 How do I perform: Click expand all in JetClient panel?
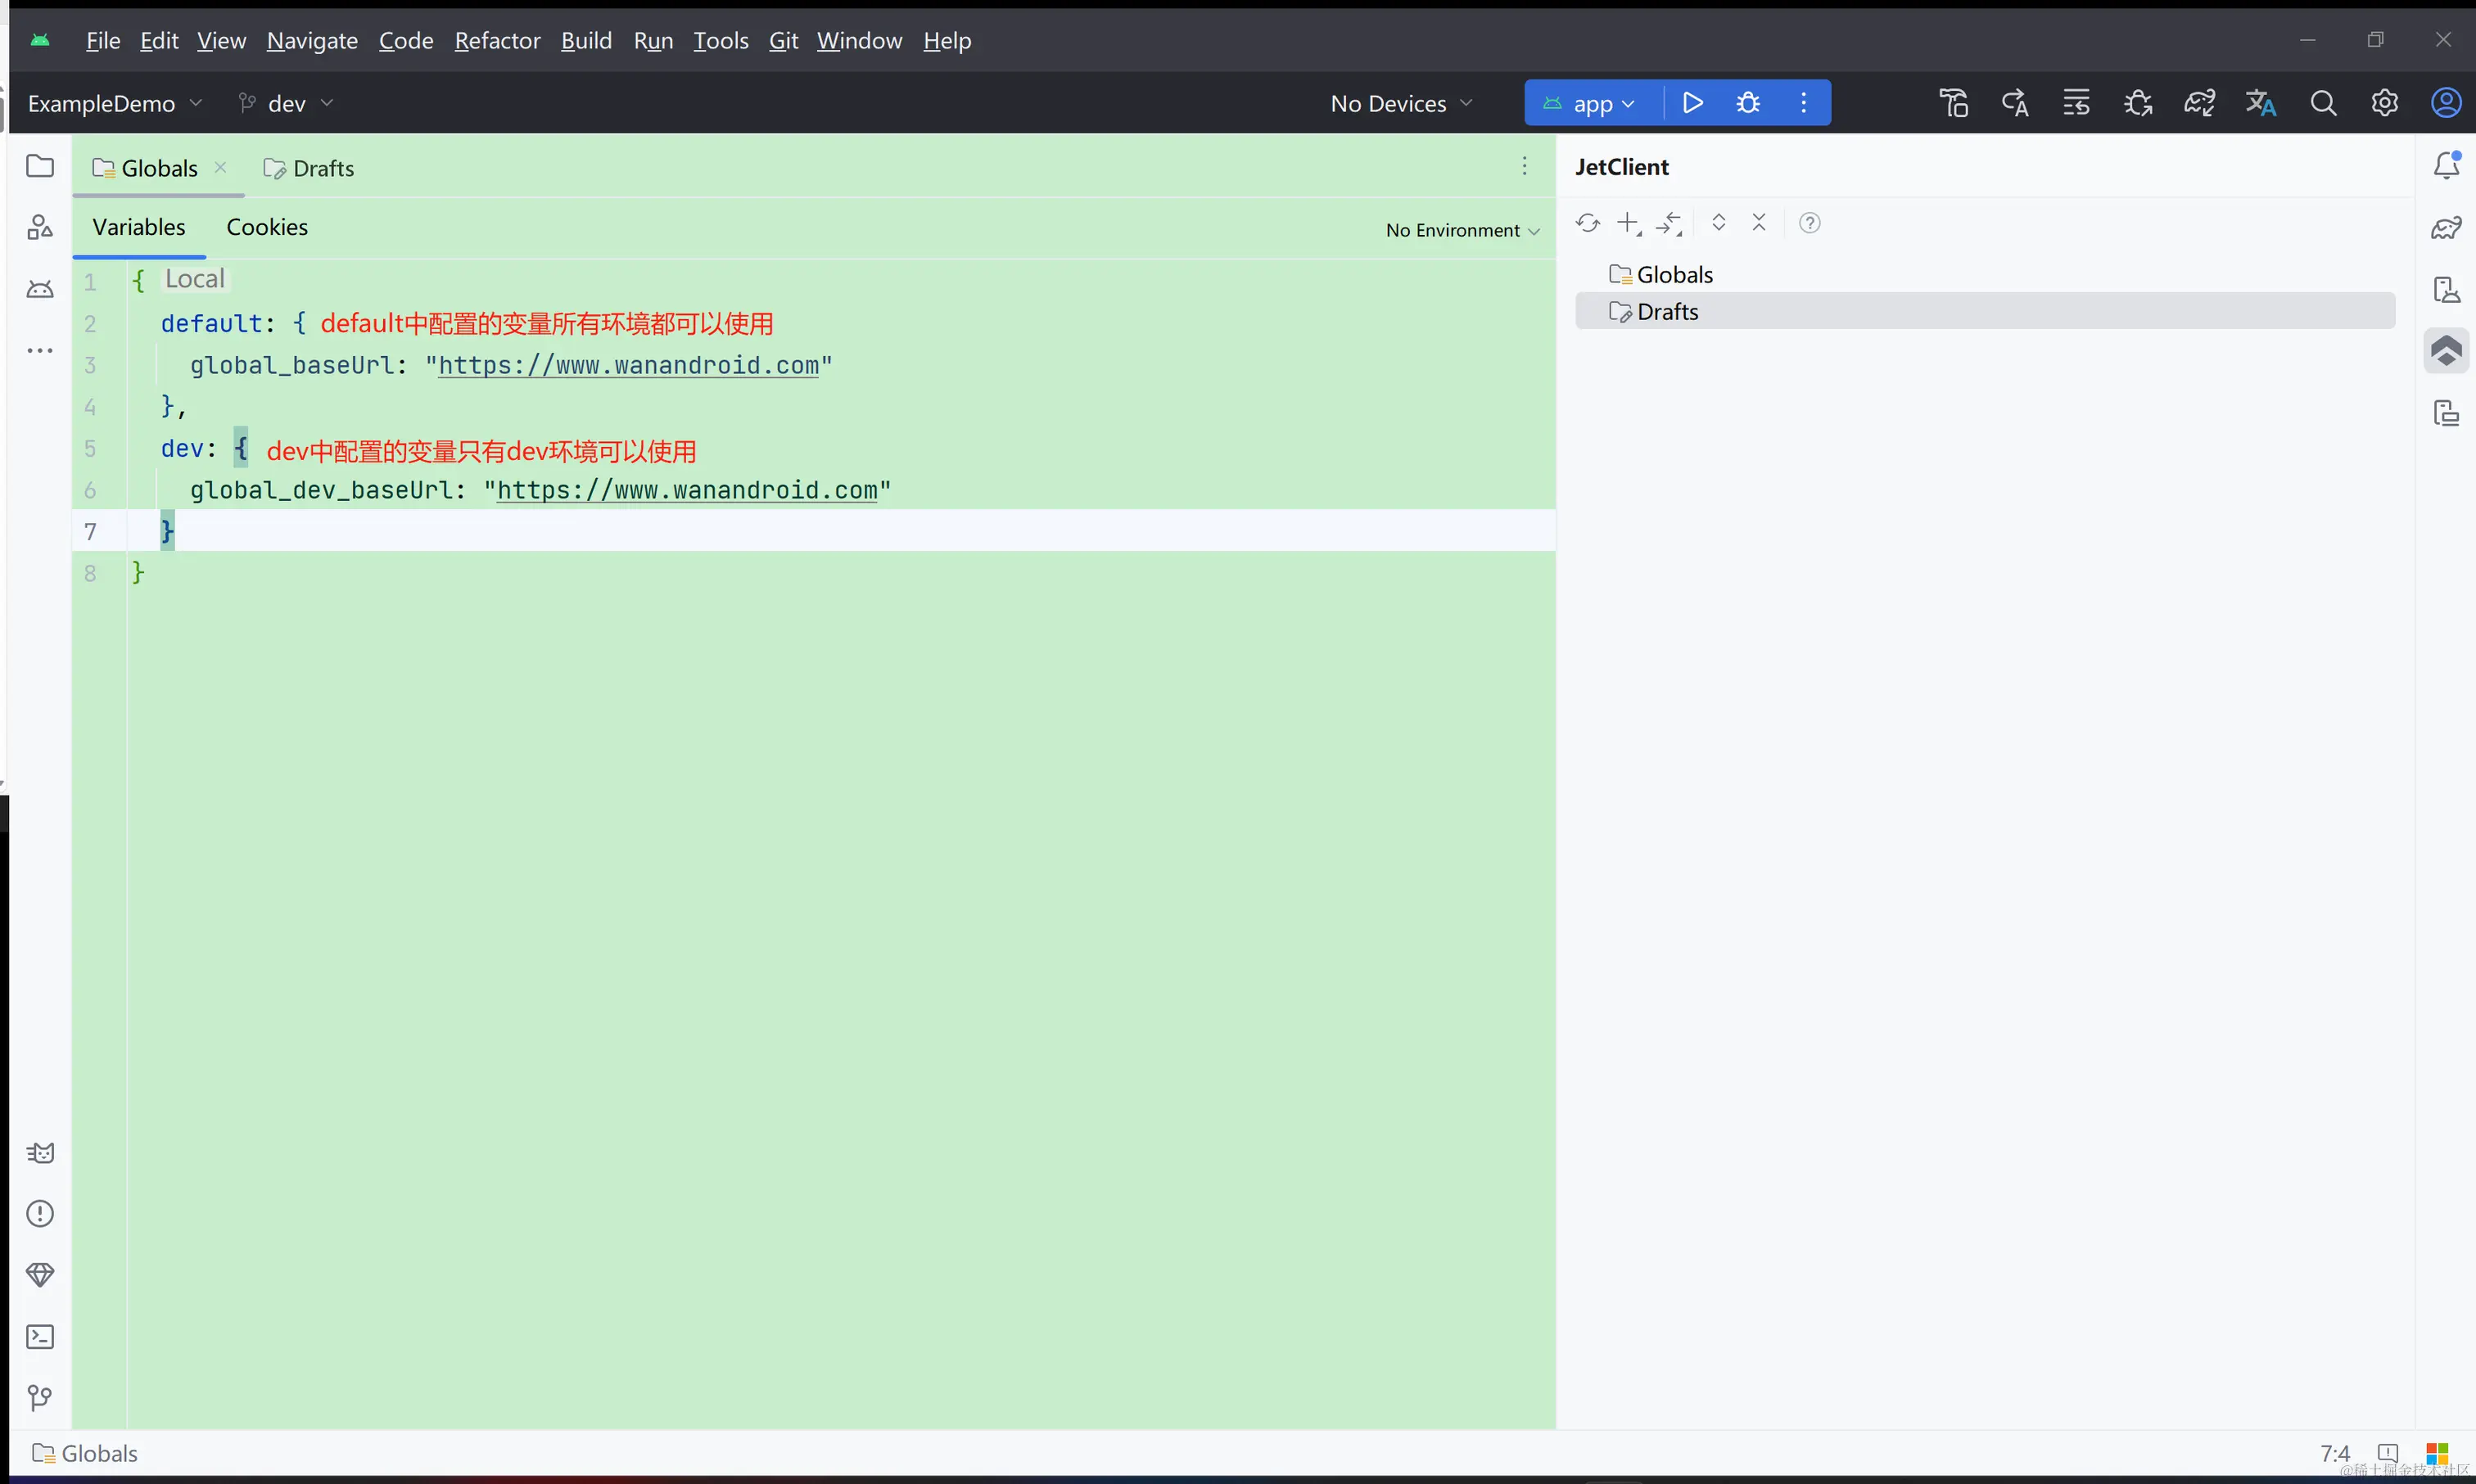click(1718, 223)
